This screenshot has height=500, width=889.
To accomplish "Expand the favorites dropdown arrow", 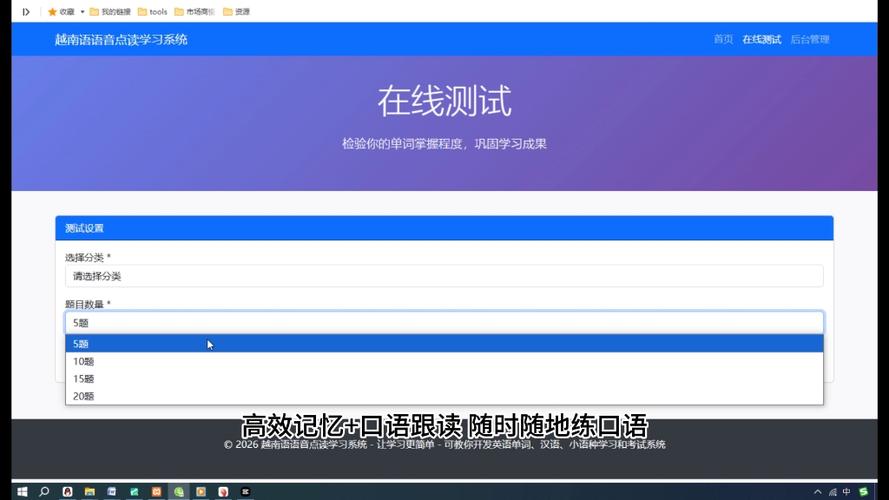I will click(82, 11).
